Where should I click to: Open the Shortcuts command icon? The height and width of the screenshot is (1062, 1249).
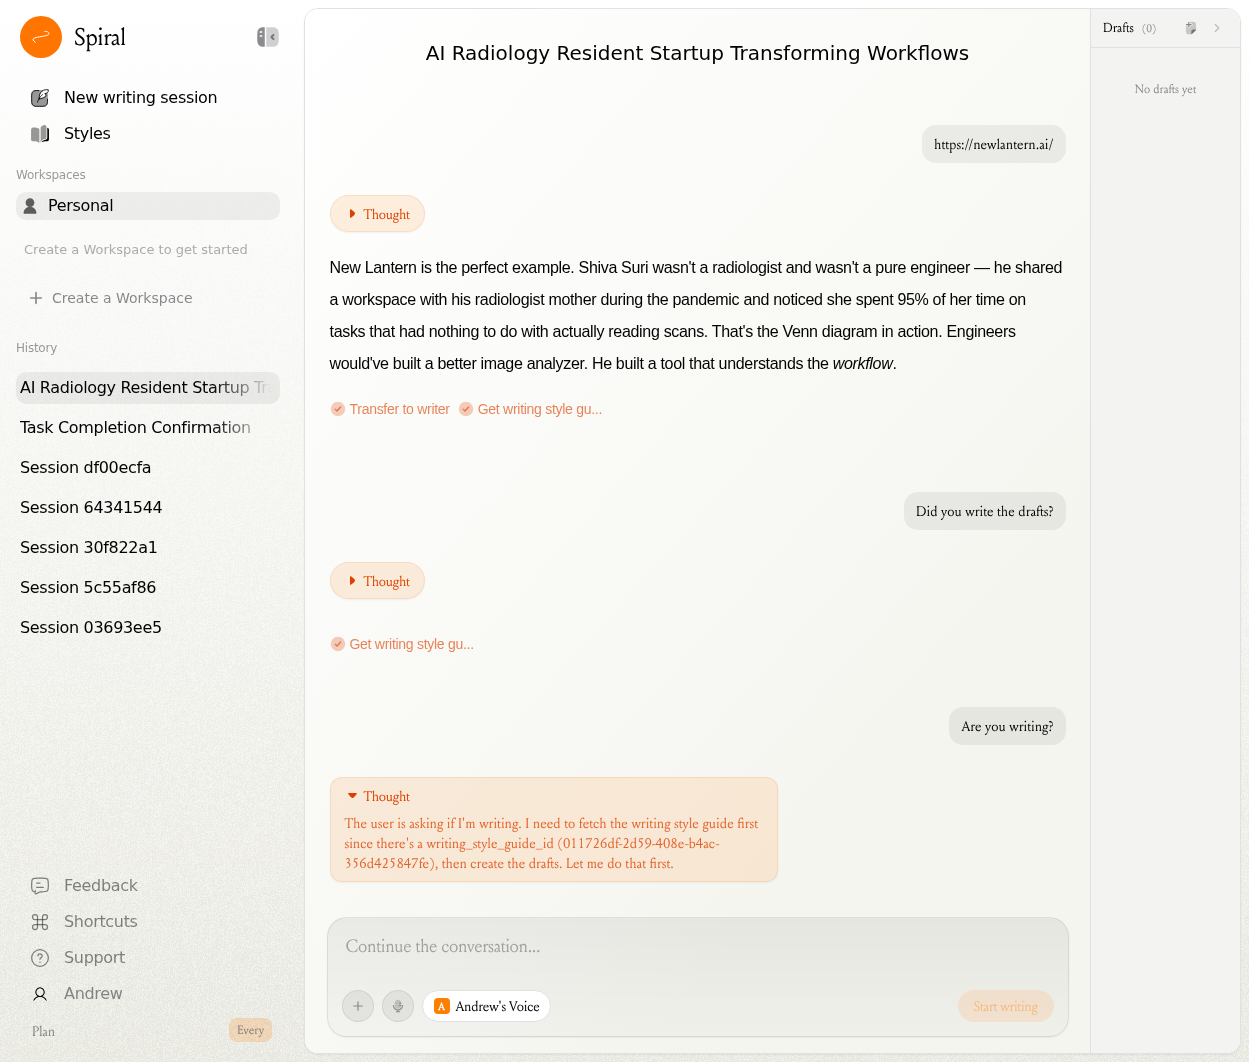point(40,922)
